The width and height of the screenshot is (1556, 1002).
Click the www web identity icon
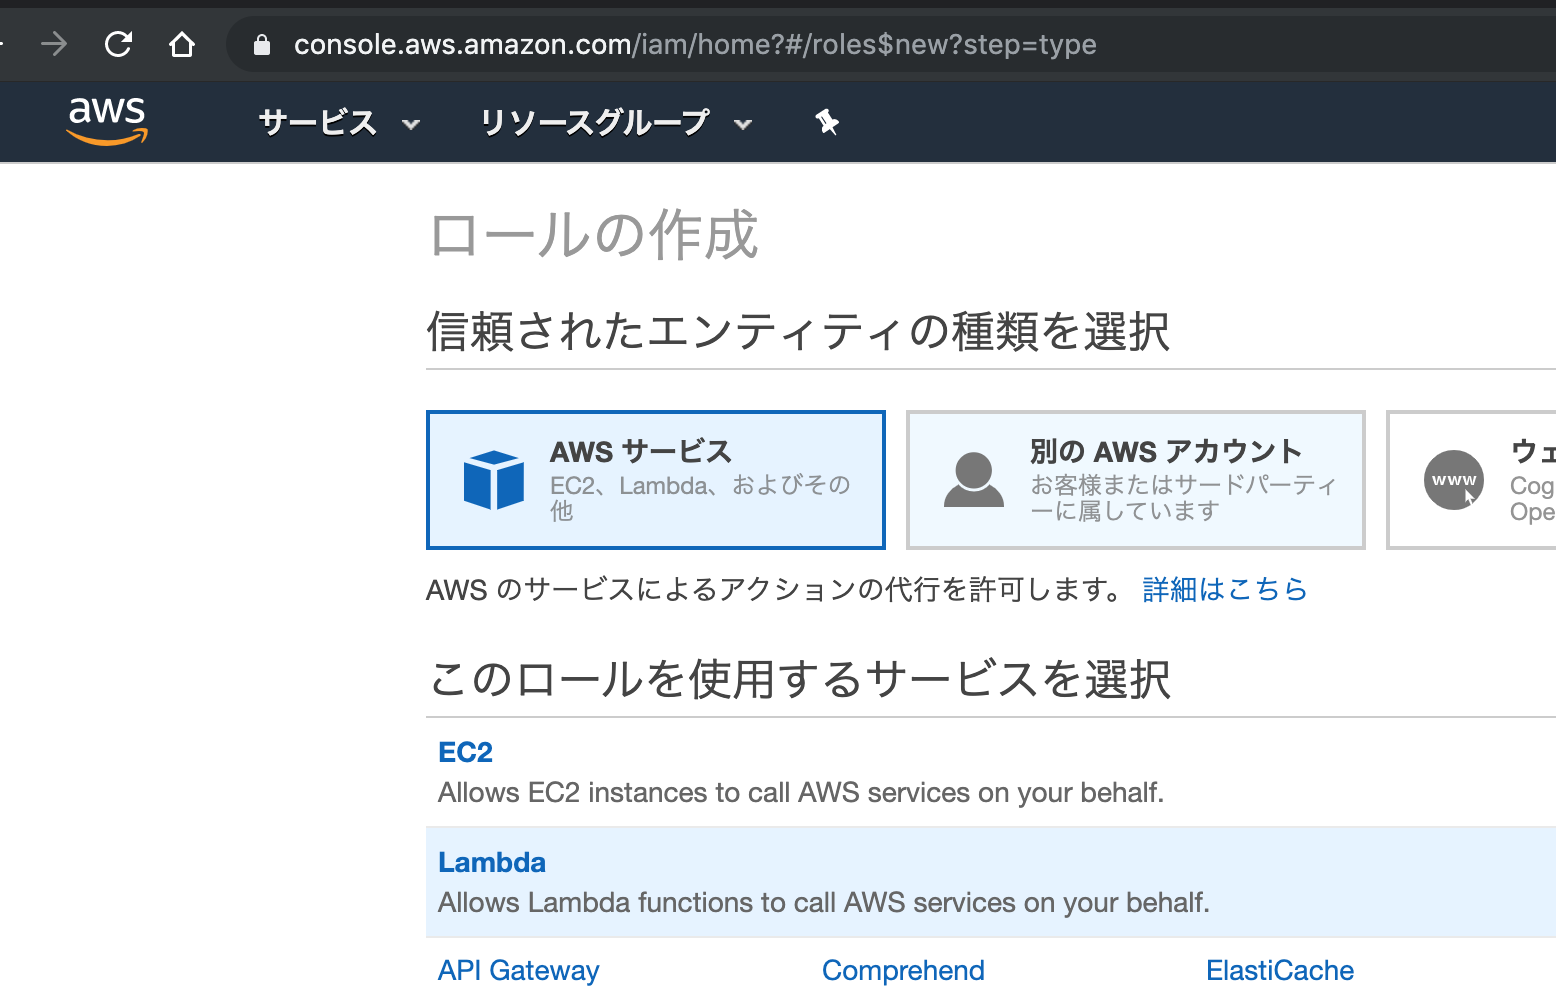(1454, 480)
